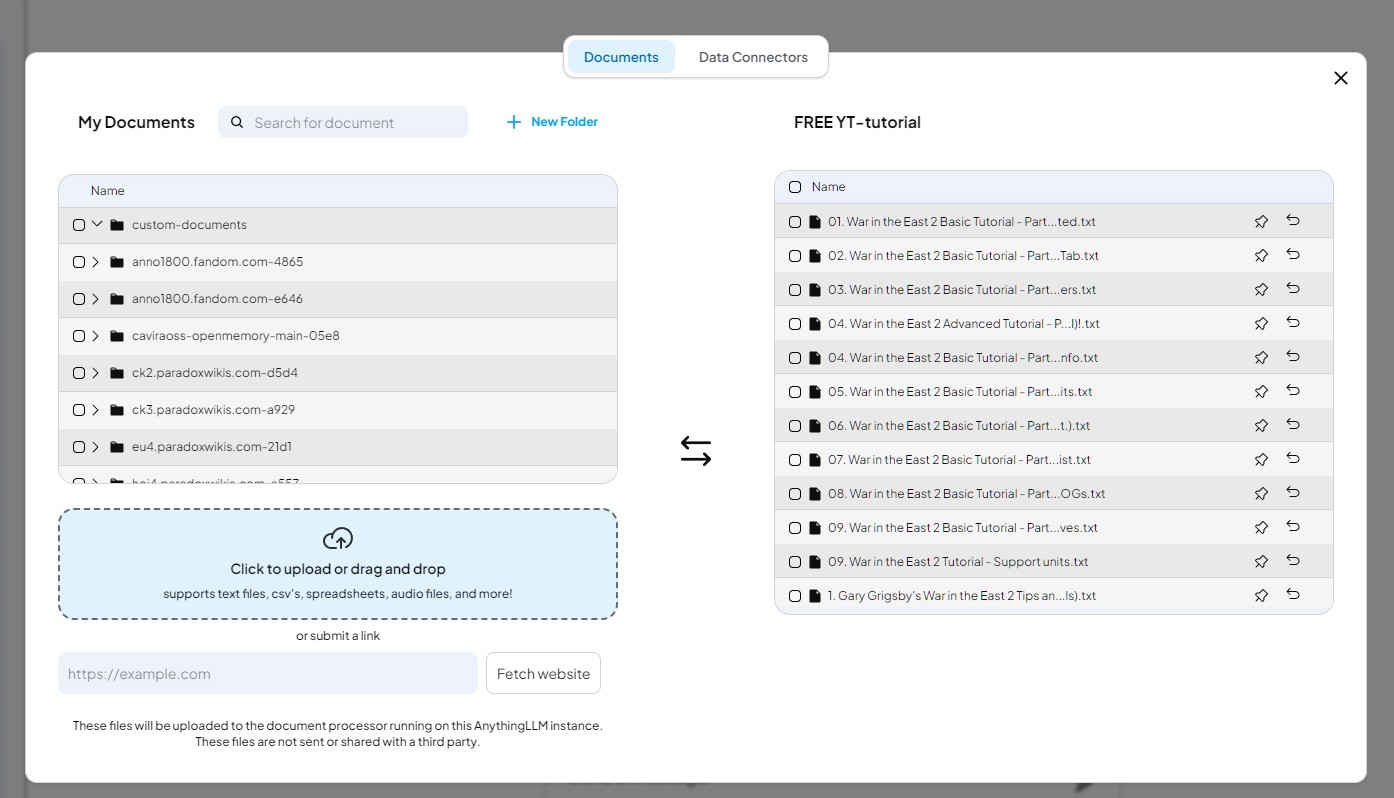
Task: Expand the anno1800.fandom.com-4865 folder
Action: pyautogui.click(x=96, y=262)
